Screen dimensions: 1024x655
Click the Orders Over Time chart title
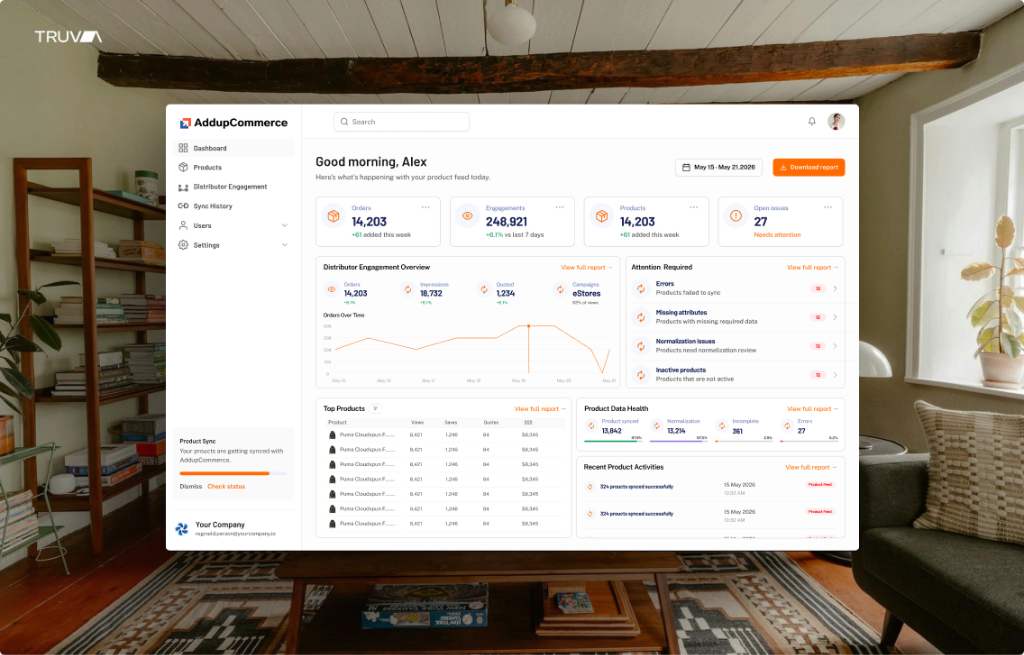pos(344,315)
